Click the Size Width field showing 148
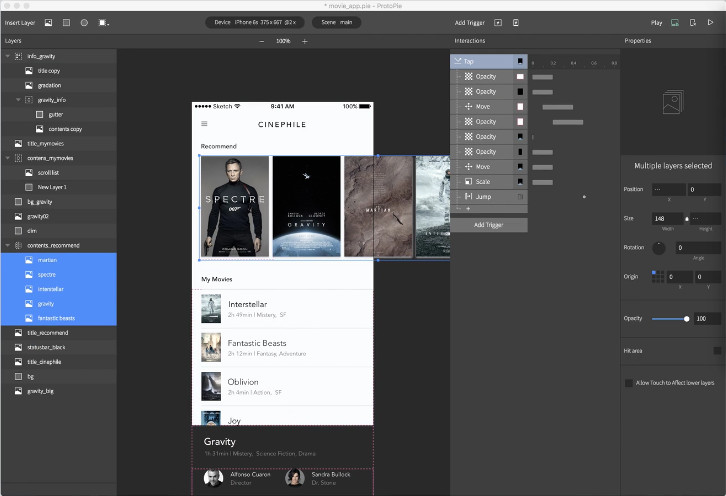 [667, 219]
